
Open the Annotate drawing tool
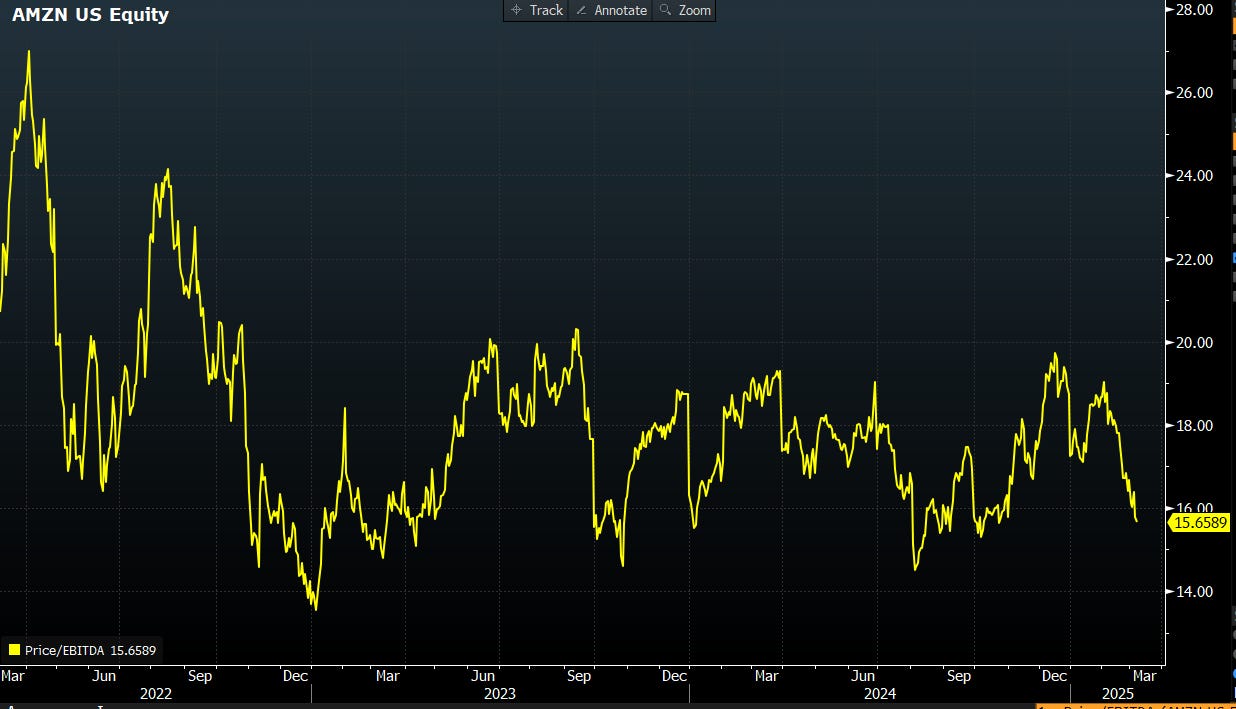[610, 10]
